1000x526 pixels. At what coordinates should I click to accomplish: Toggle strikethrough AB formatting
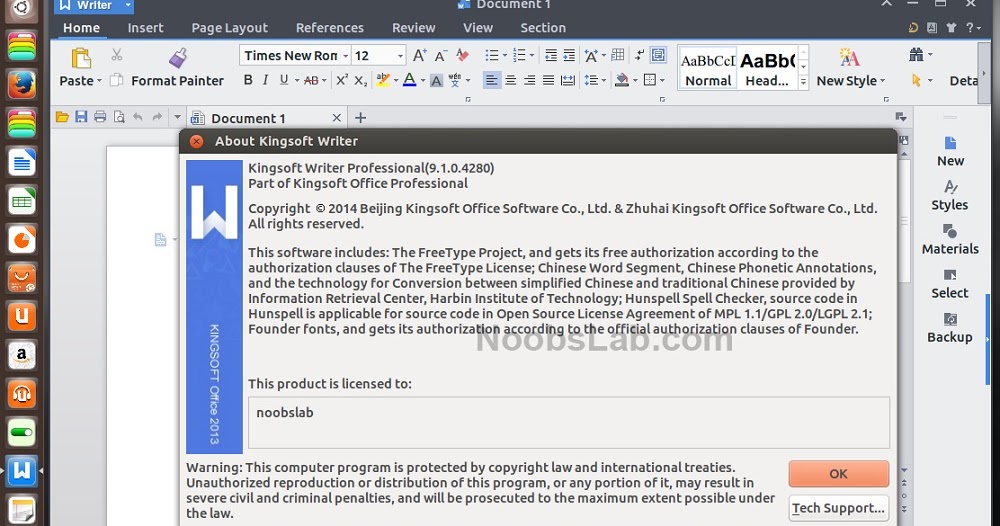[x=311, y=80]
